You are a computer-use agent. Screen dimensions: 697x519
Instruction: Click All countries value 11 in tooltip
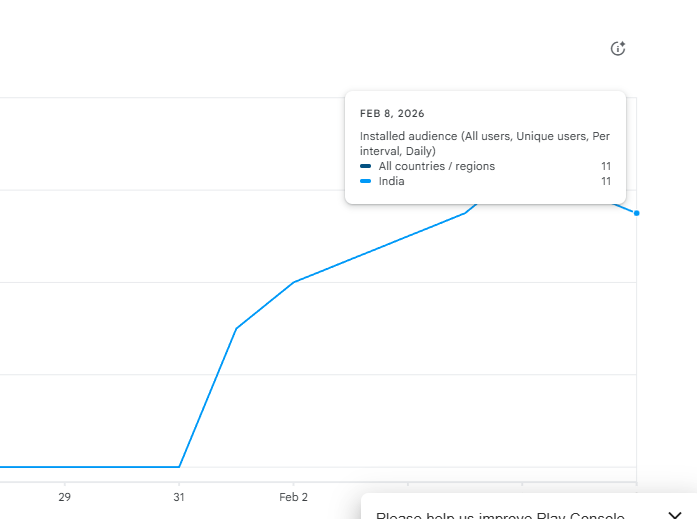[606, 166]
